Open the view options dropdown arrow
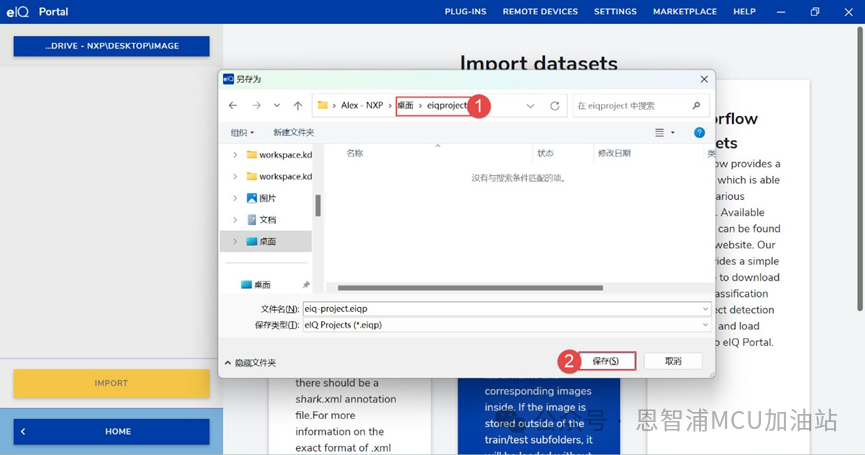 (672, 133)
